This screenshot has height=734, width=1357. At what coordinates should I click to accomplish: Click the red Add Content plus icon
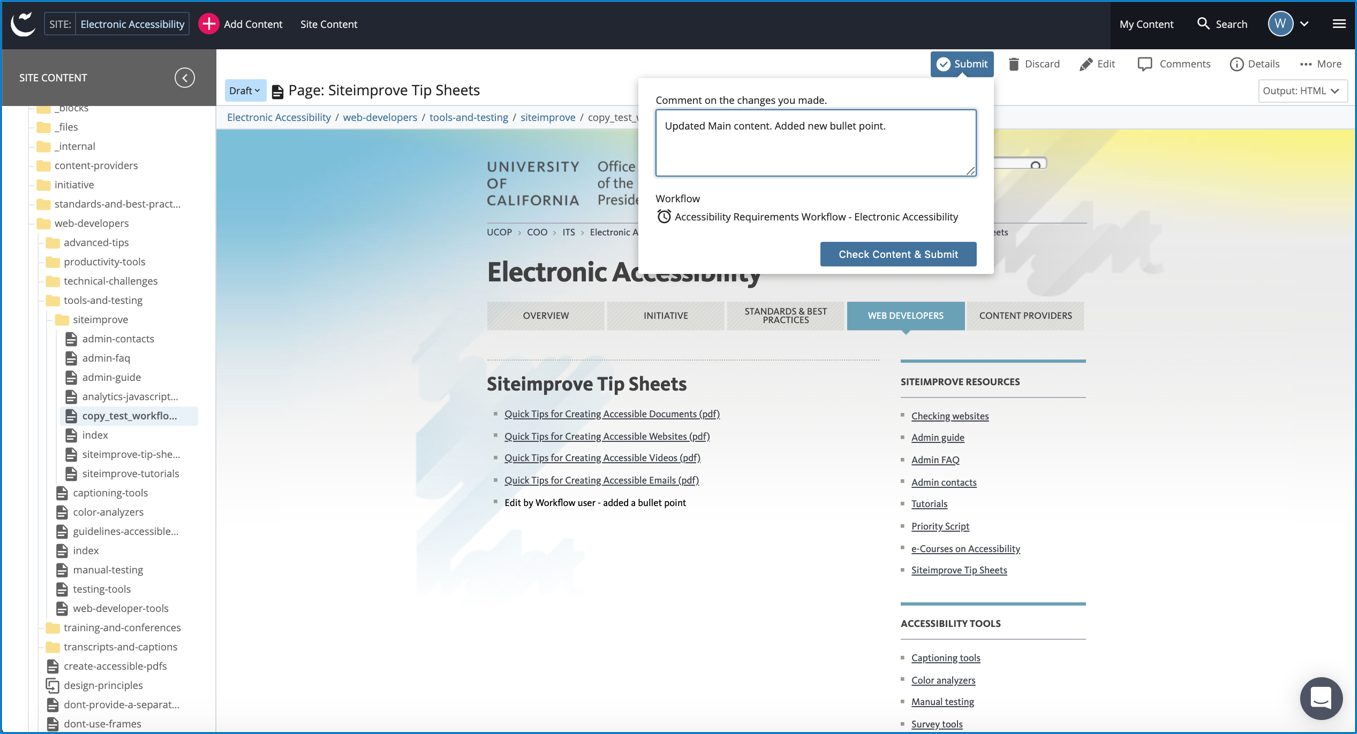tap(208, 24)
